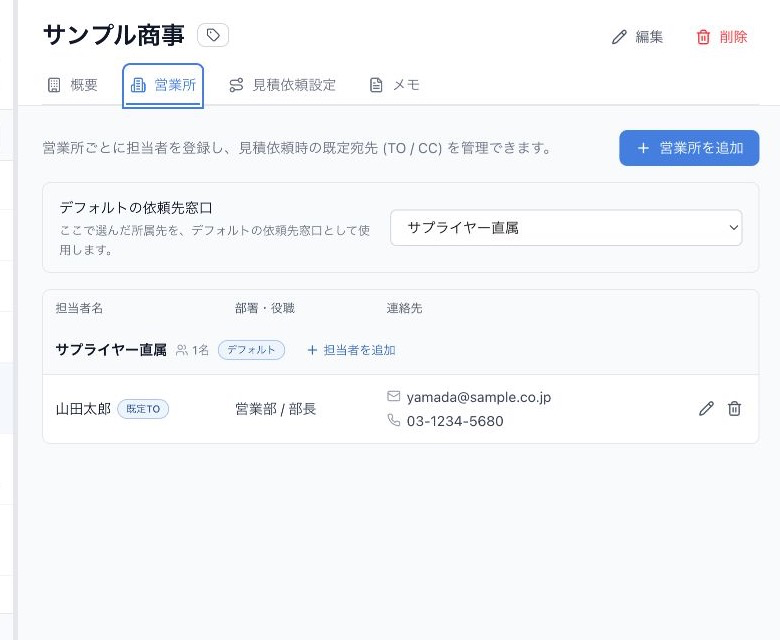Go to the メモ tab

tap(395, 85)
